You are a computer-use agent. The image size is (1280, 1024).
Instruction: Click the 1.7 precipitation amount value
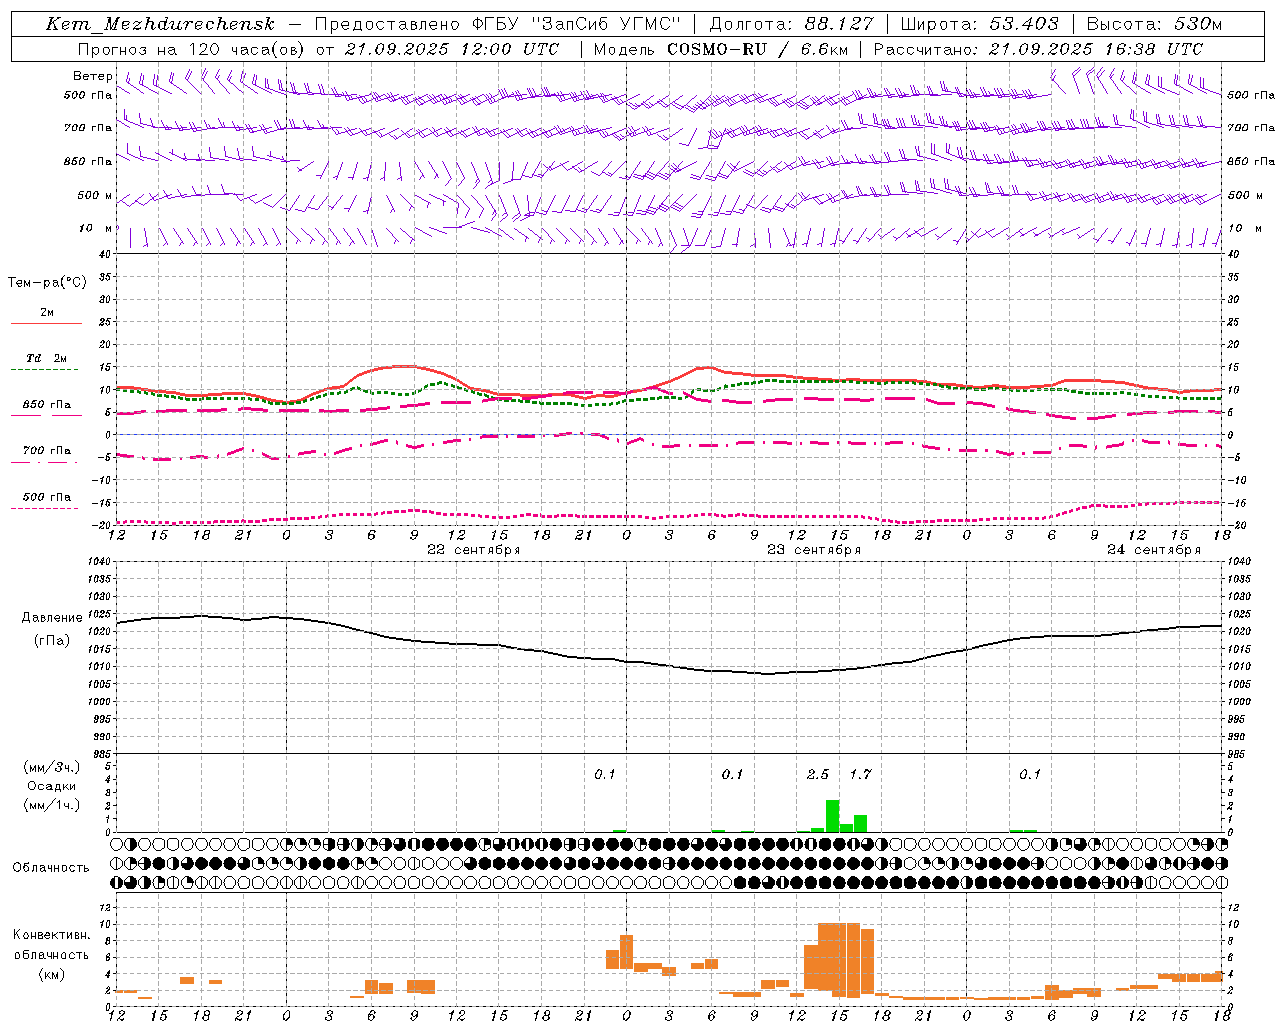point(861,775)
